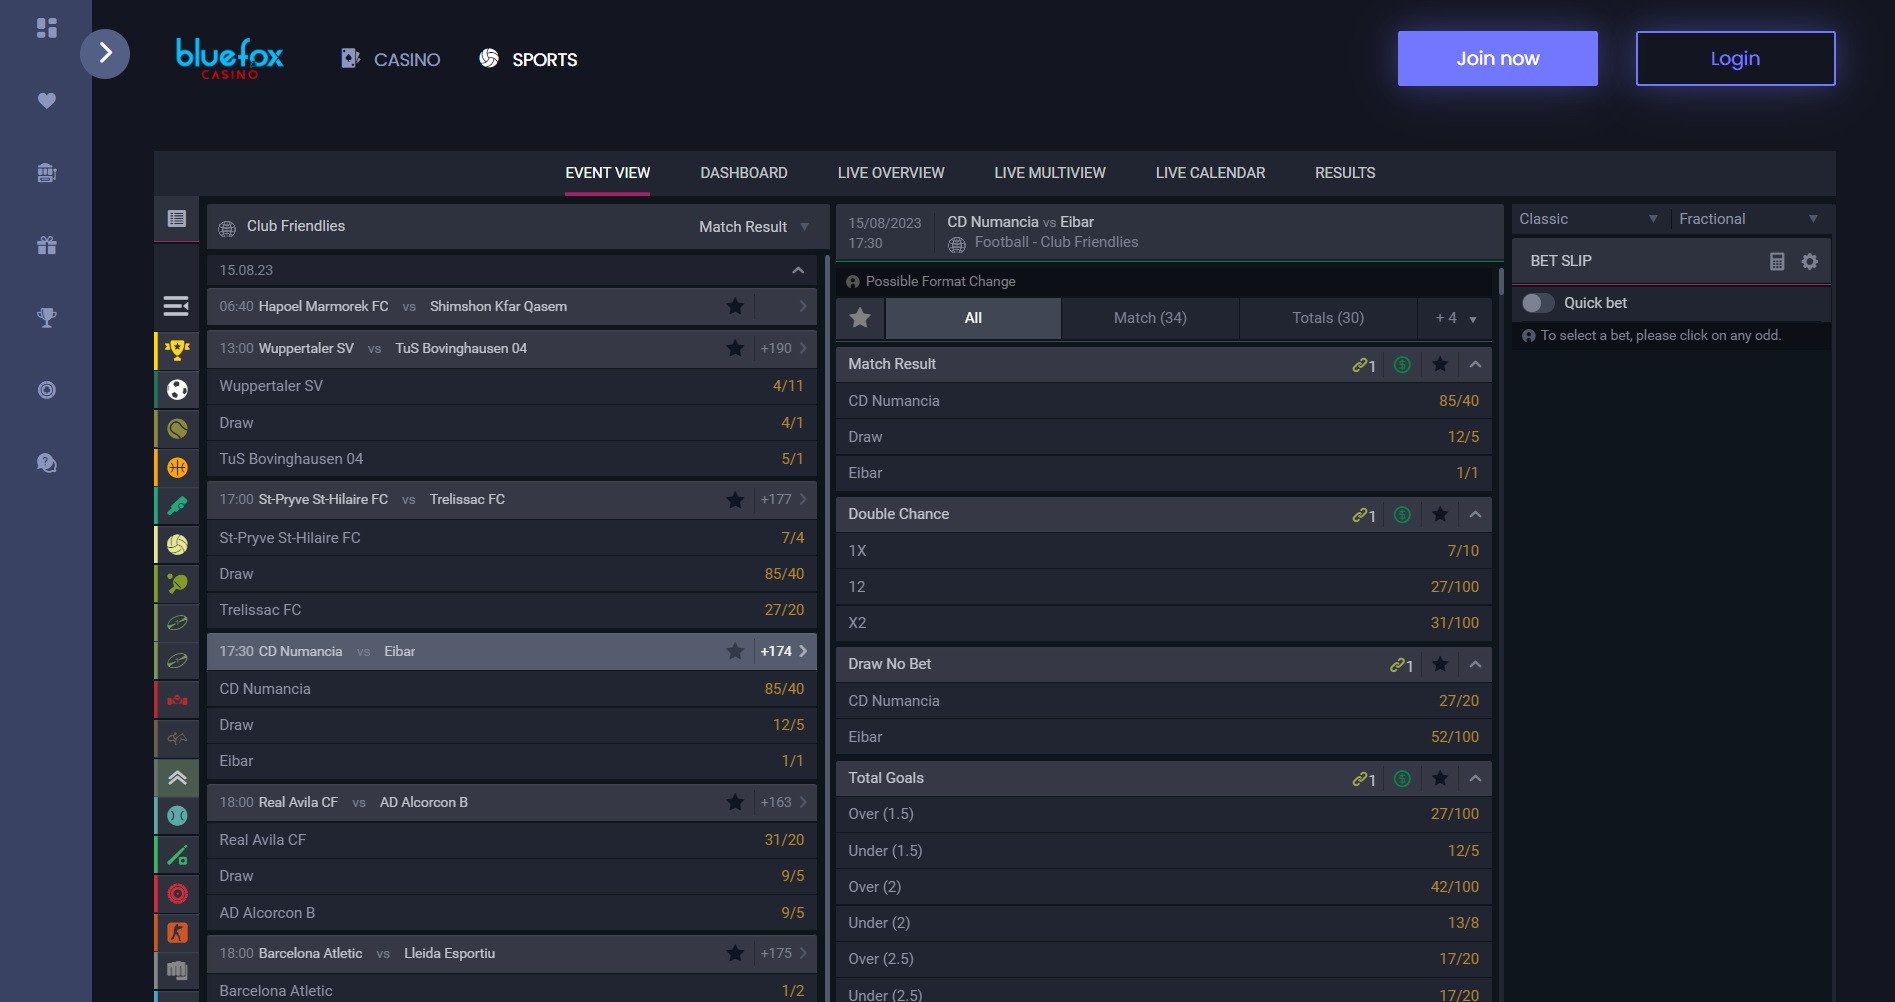Open the Match (34) markets tab

coord(1149,318)
